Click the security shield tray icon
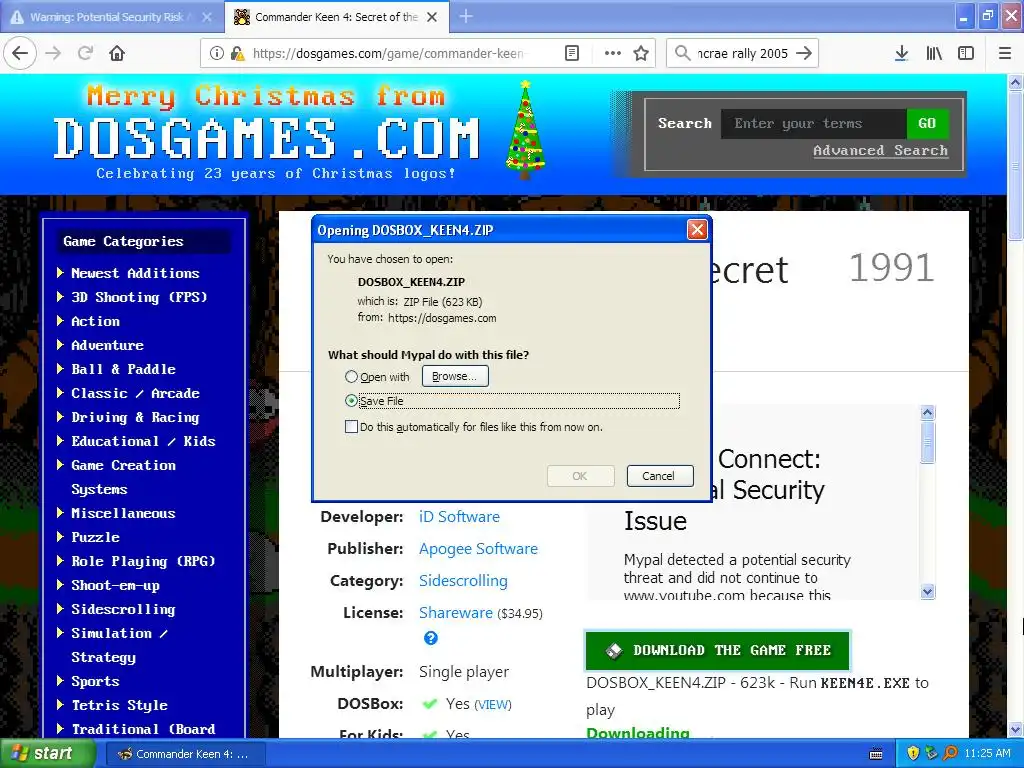Viewport: 1024px width, 768px height. coord(912,753)
